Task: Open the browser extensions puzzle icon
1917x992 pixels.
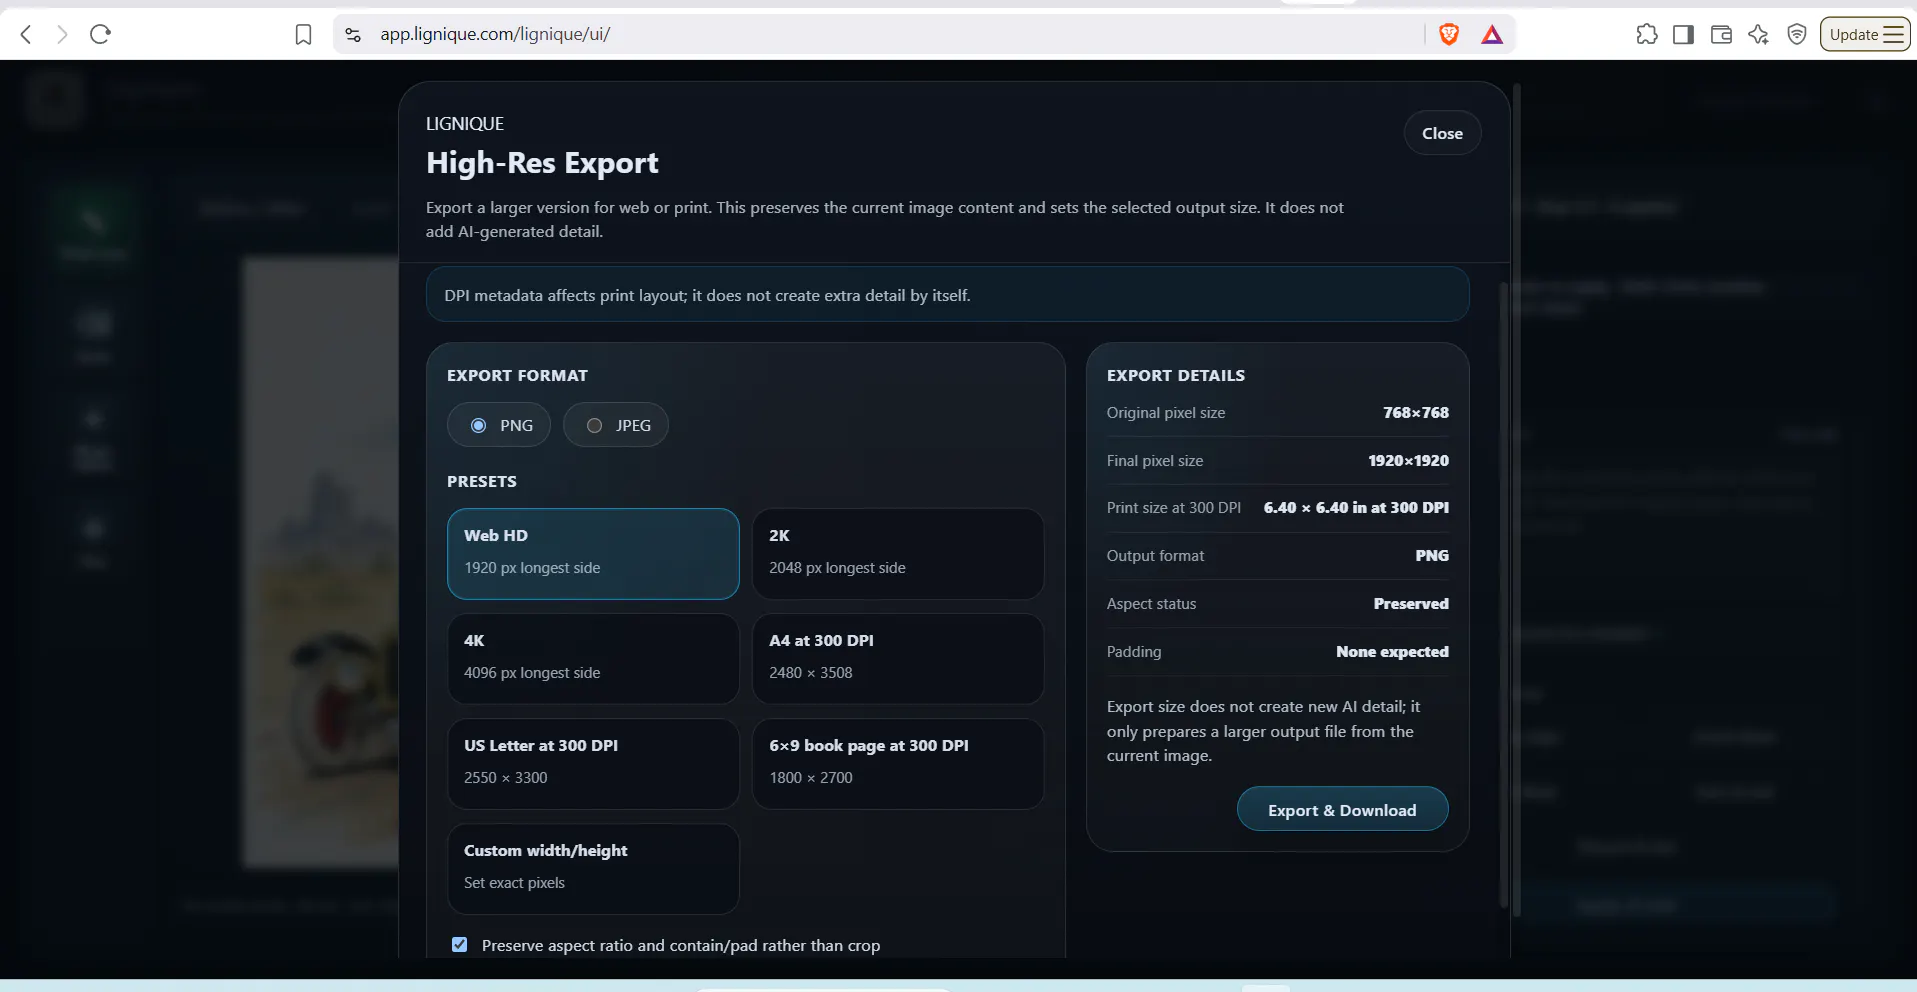Action: pos(1646,35)
